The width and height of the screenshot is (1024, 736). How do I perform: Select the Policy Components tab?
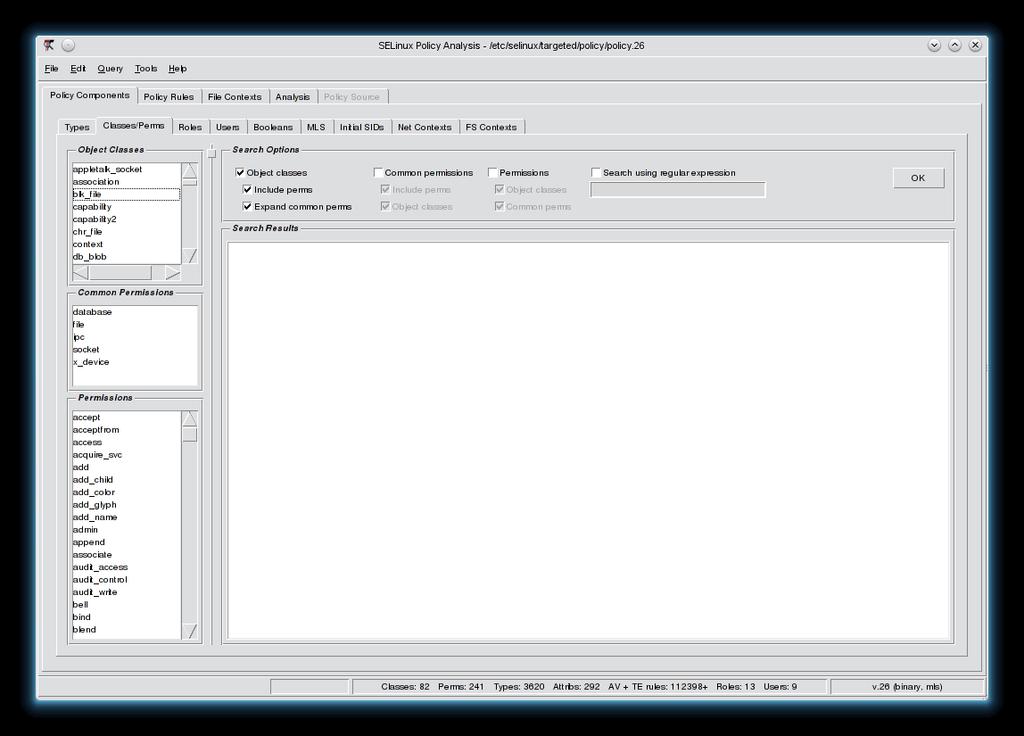[x=89, y=95]
